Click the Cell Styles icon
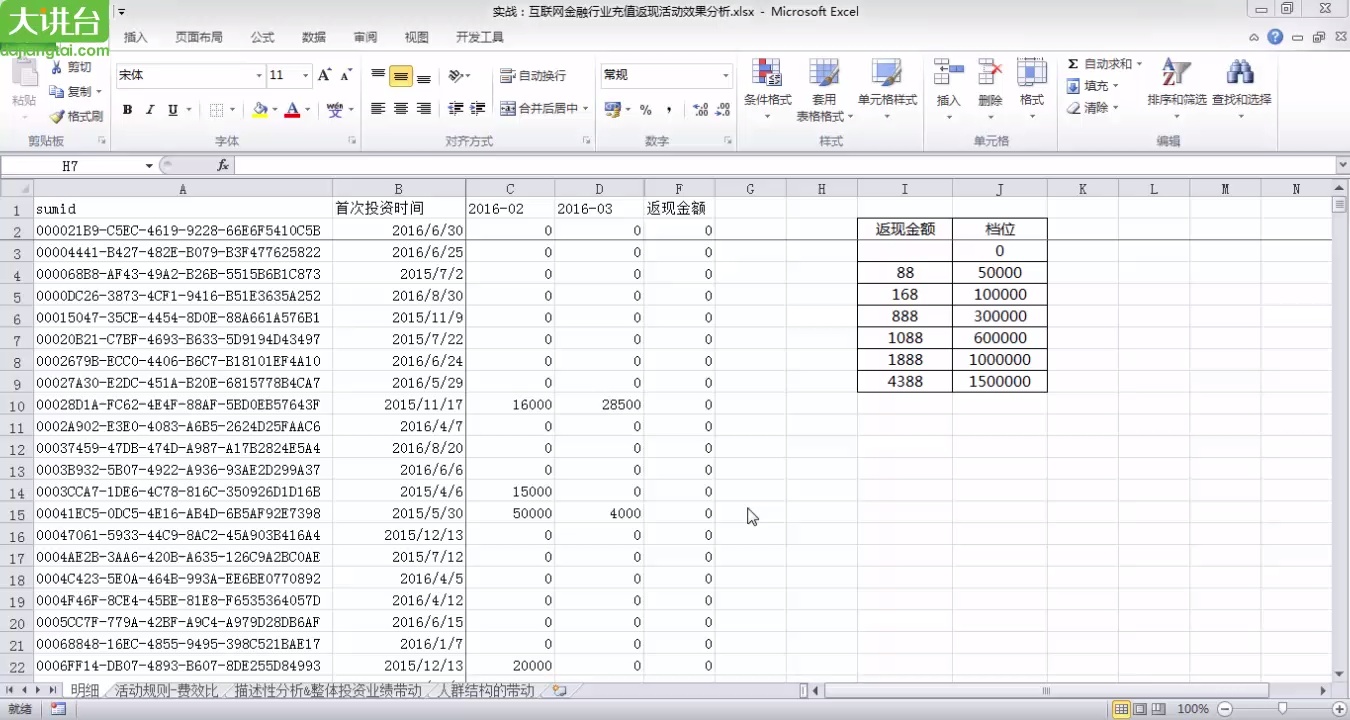The image size is (1350, 720). [x=887, y=73]
